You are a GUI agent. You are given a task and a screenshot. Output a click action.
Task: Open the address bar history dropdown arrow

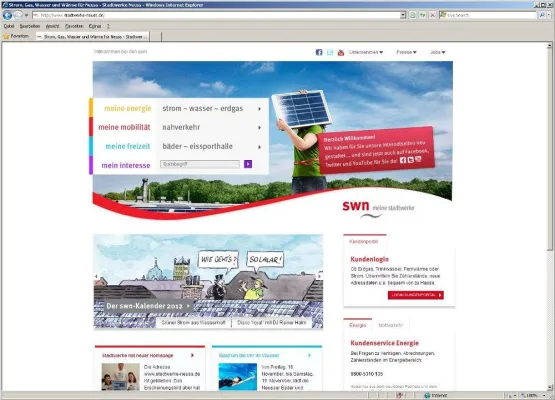click(x=403, y=15)
